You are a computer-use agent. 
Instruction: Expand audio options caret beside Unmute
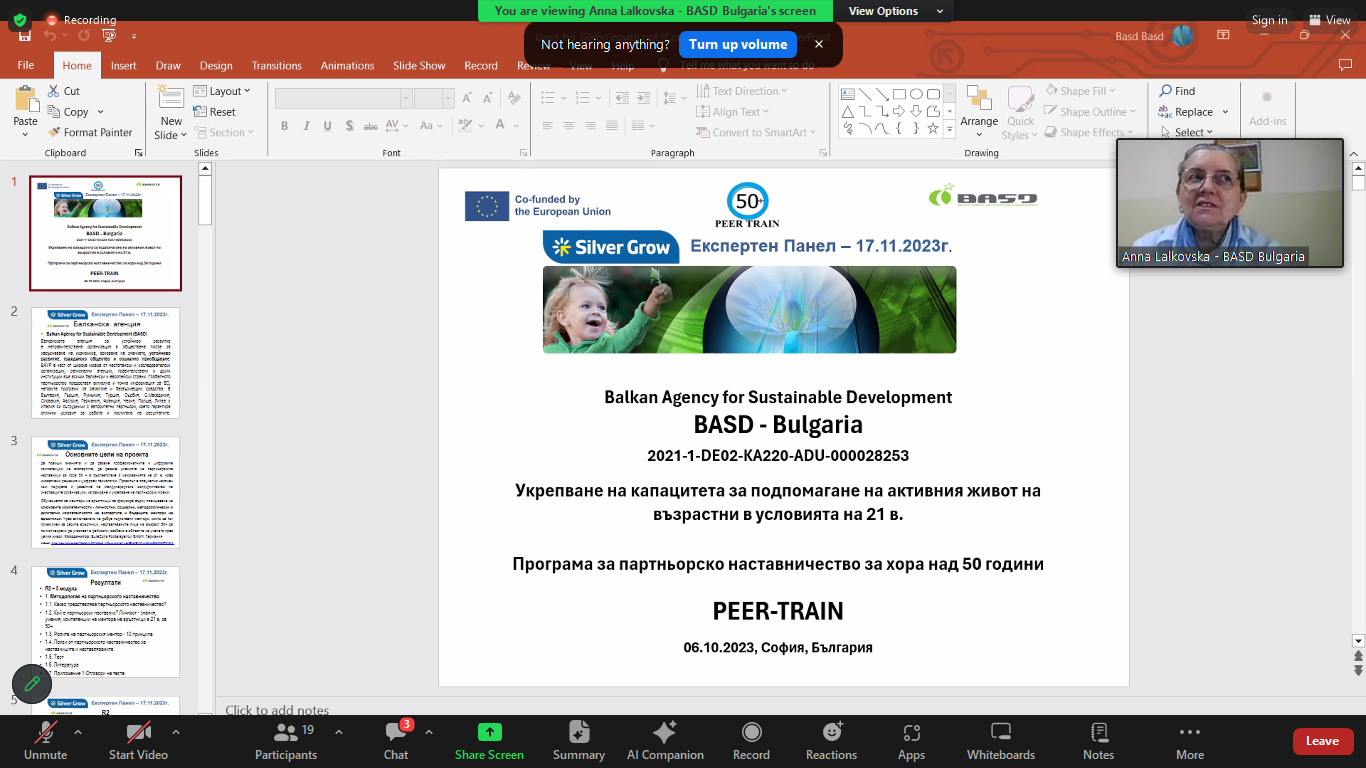tap(78, 732)
